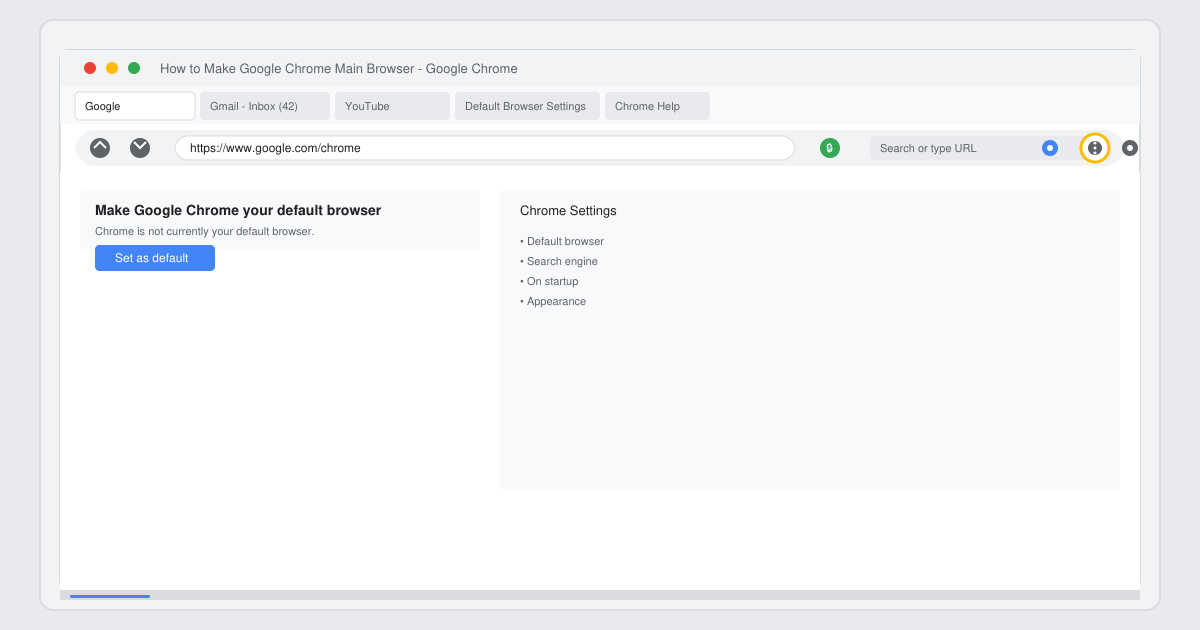The height and width of the screenshot is (630, 1200).
Task: Close the window with the red button
Action: tap(90, 68)
